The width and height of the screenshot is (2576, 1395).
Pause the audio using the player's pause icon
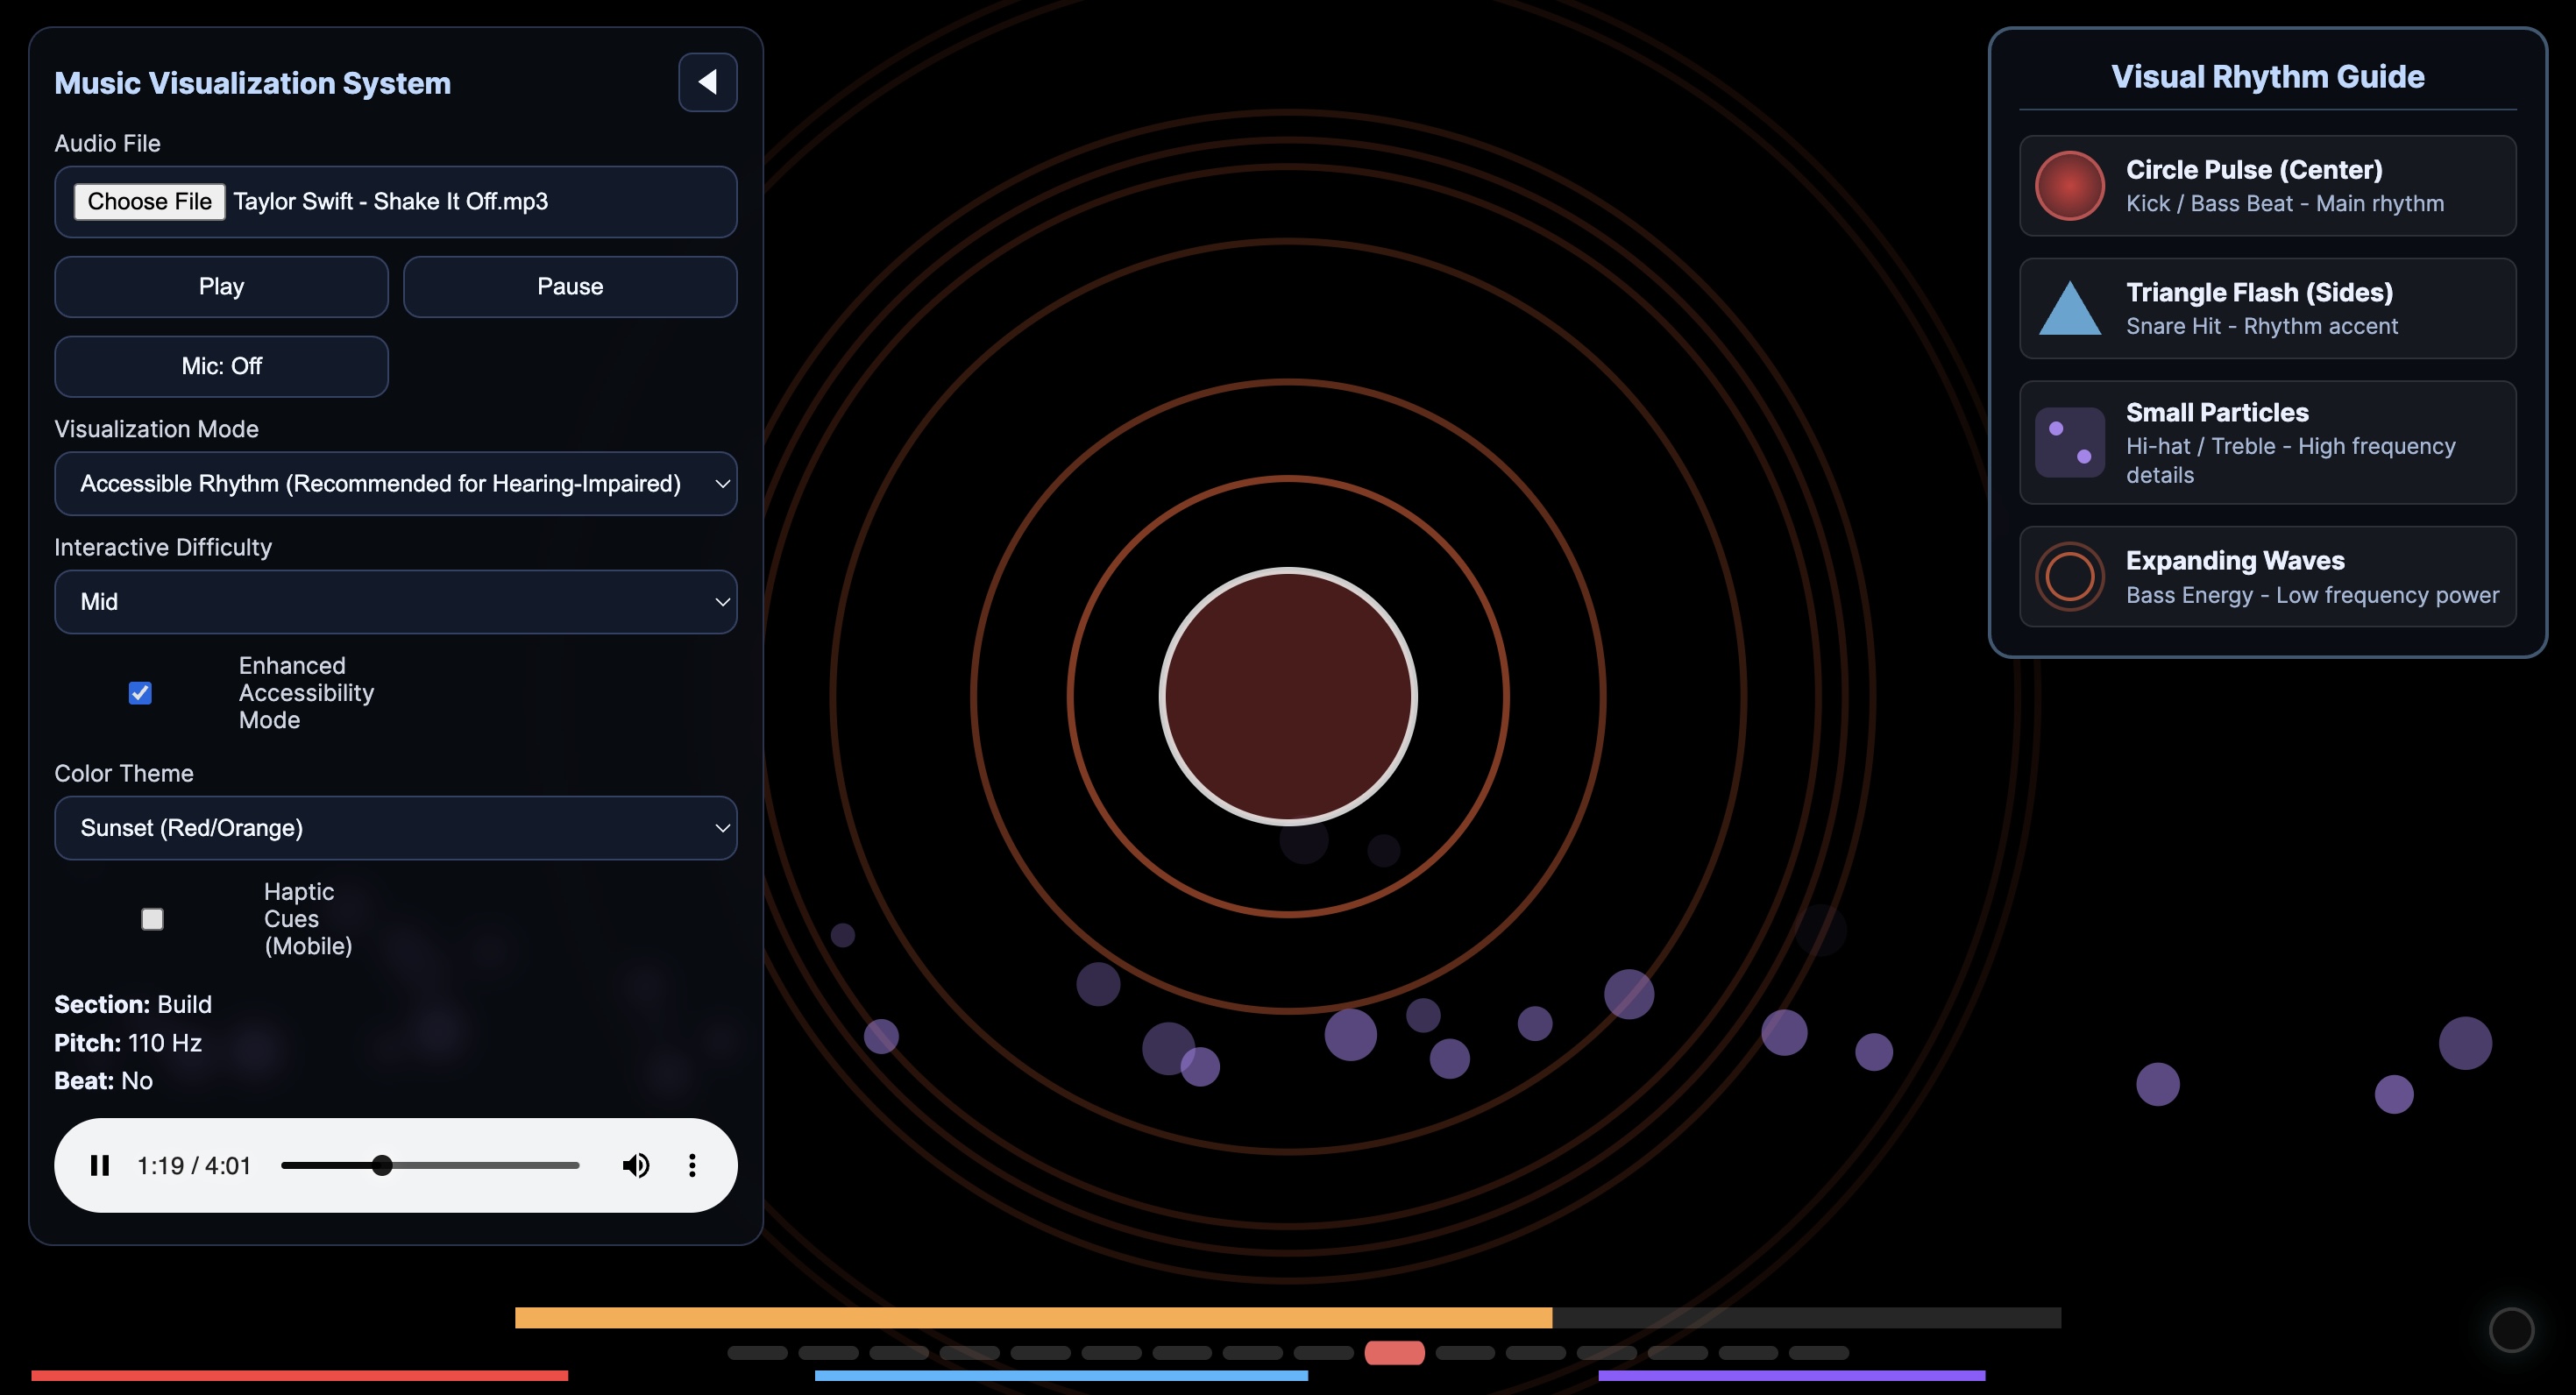[100, 1165]
